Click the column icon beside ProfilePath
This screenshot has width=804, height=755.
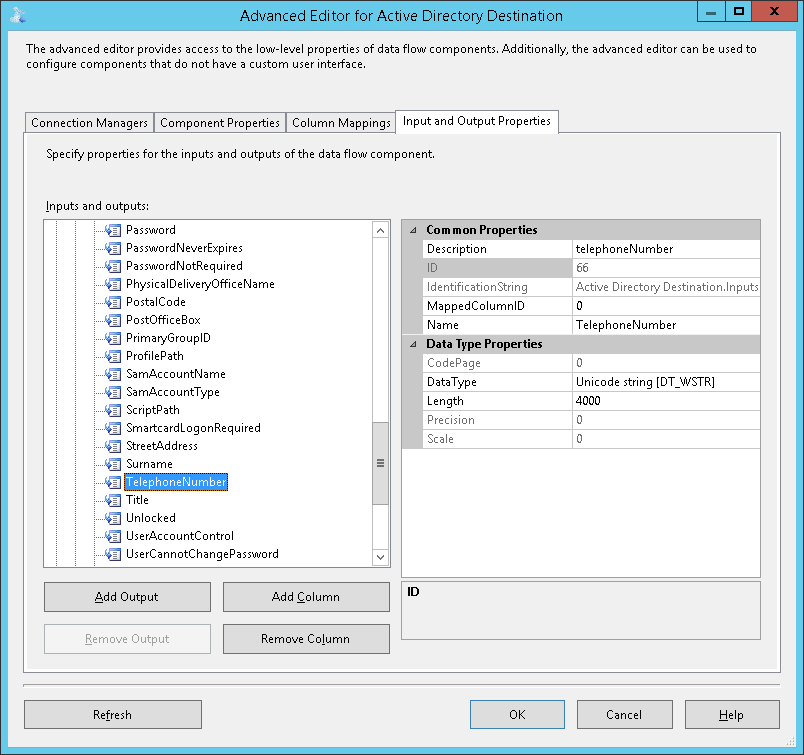point(113,355)
